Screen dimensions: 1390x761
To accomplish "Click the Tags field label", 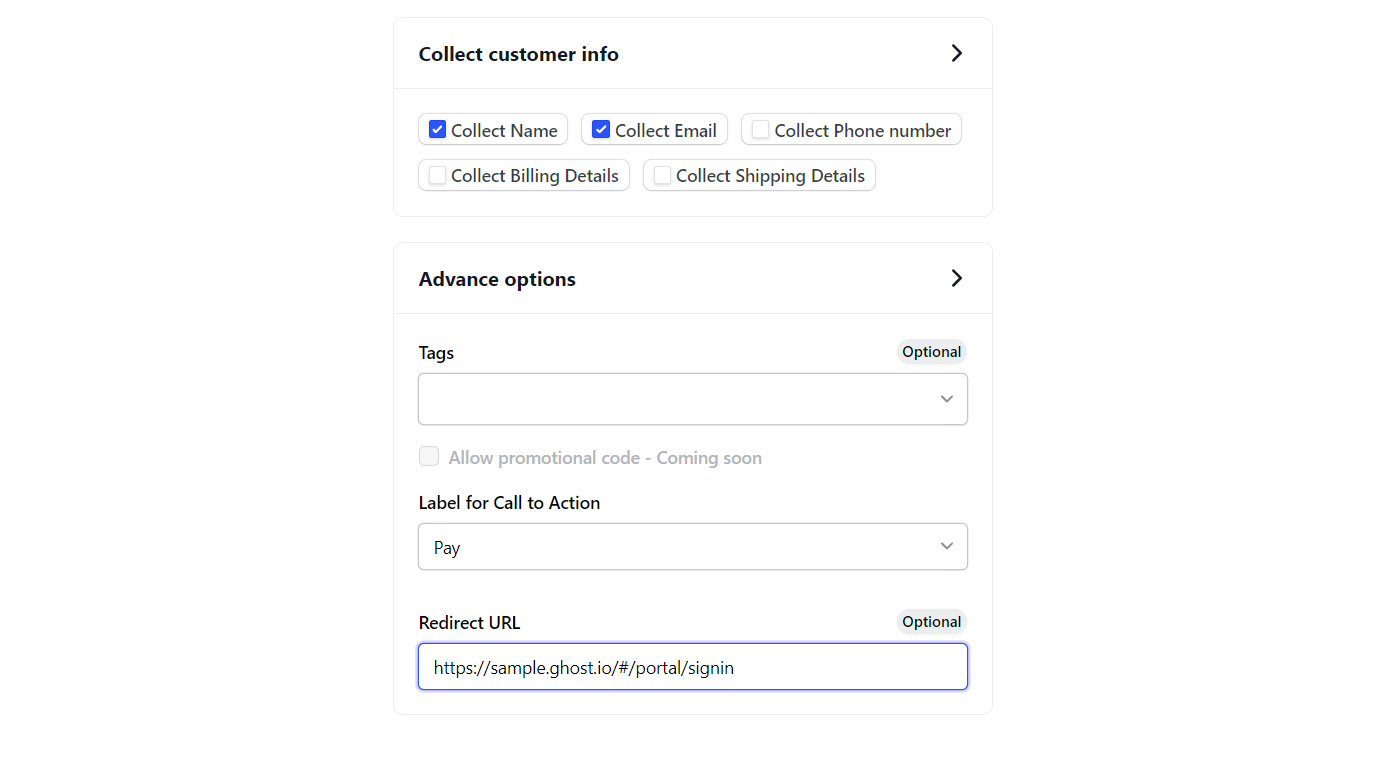I will click(436, 353).
